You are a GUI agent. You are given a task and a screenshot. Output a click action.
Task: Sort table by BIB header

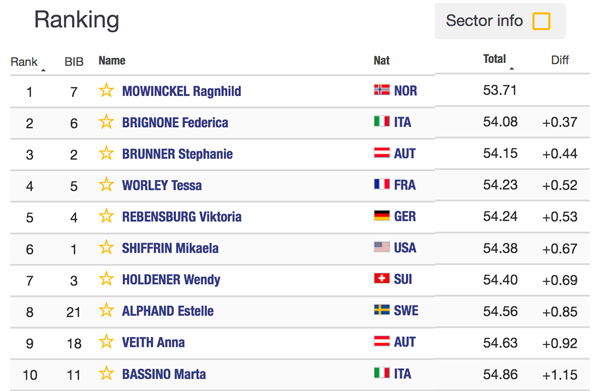click(x=74, y=62)
